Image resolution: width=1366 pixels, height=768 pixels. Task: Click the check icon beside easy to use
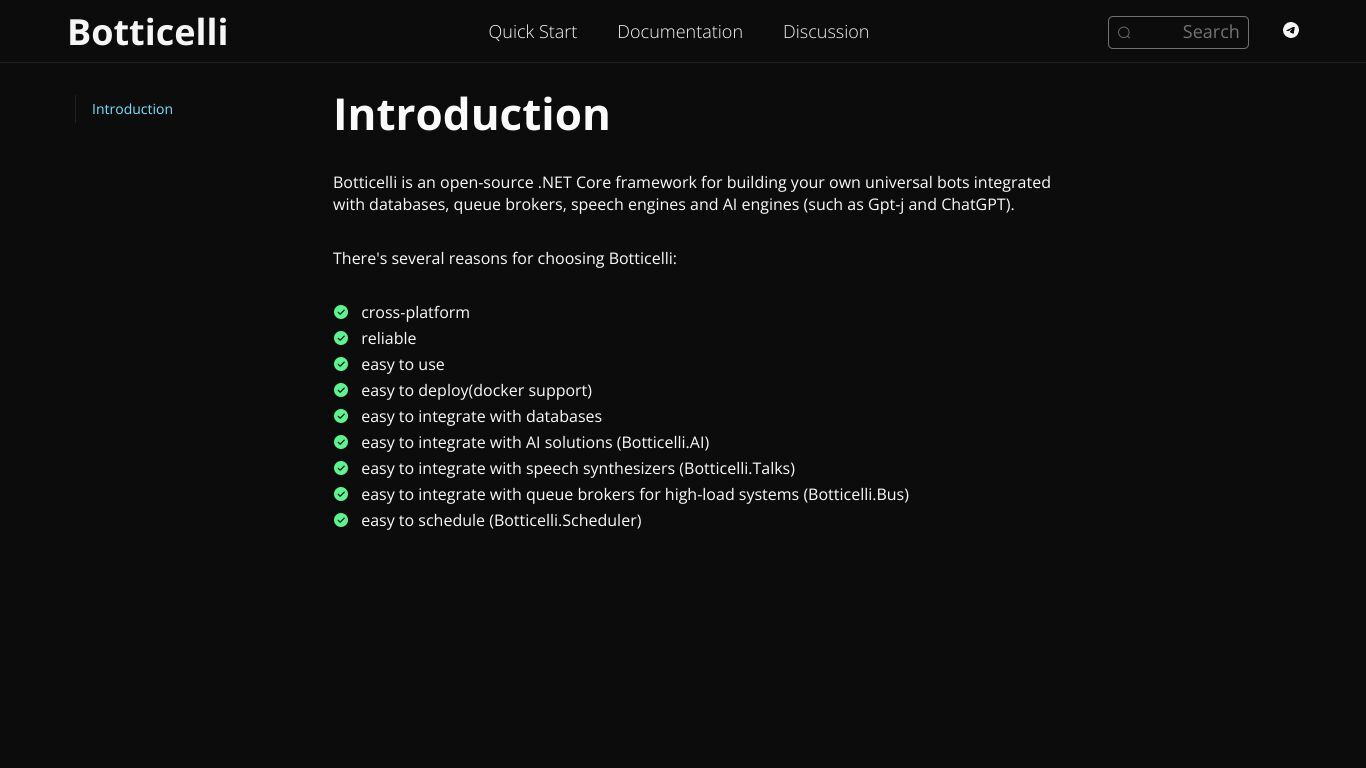pos(341,364)
